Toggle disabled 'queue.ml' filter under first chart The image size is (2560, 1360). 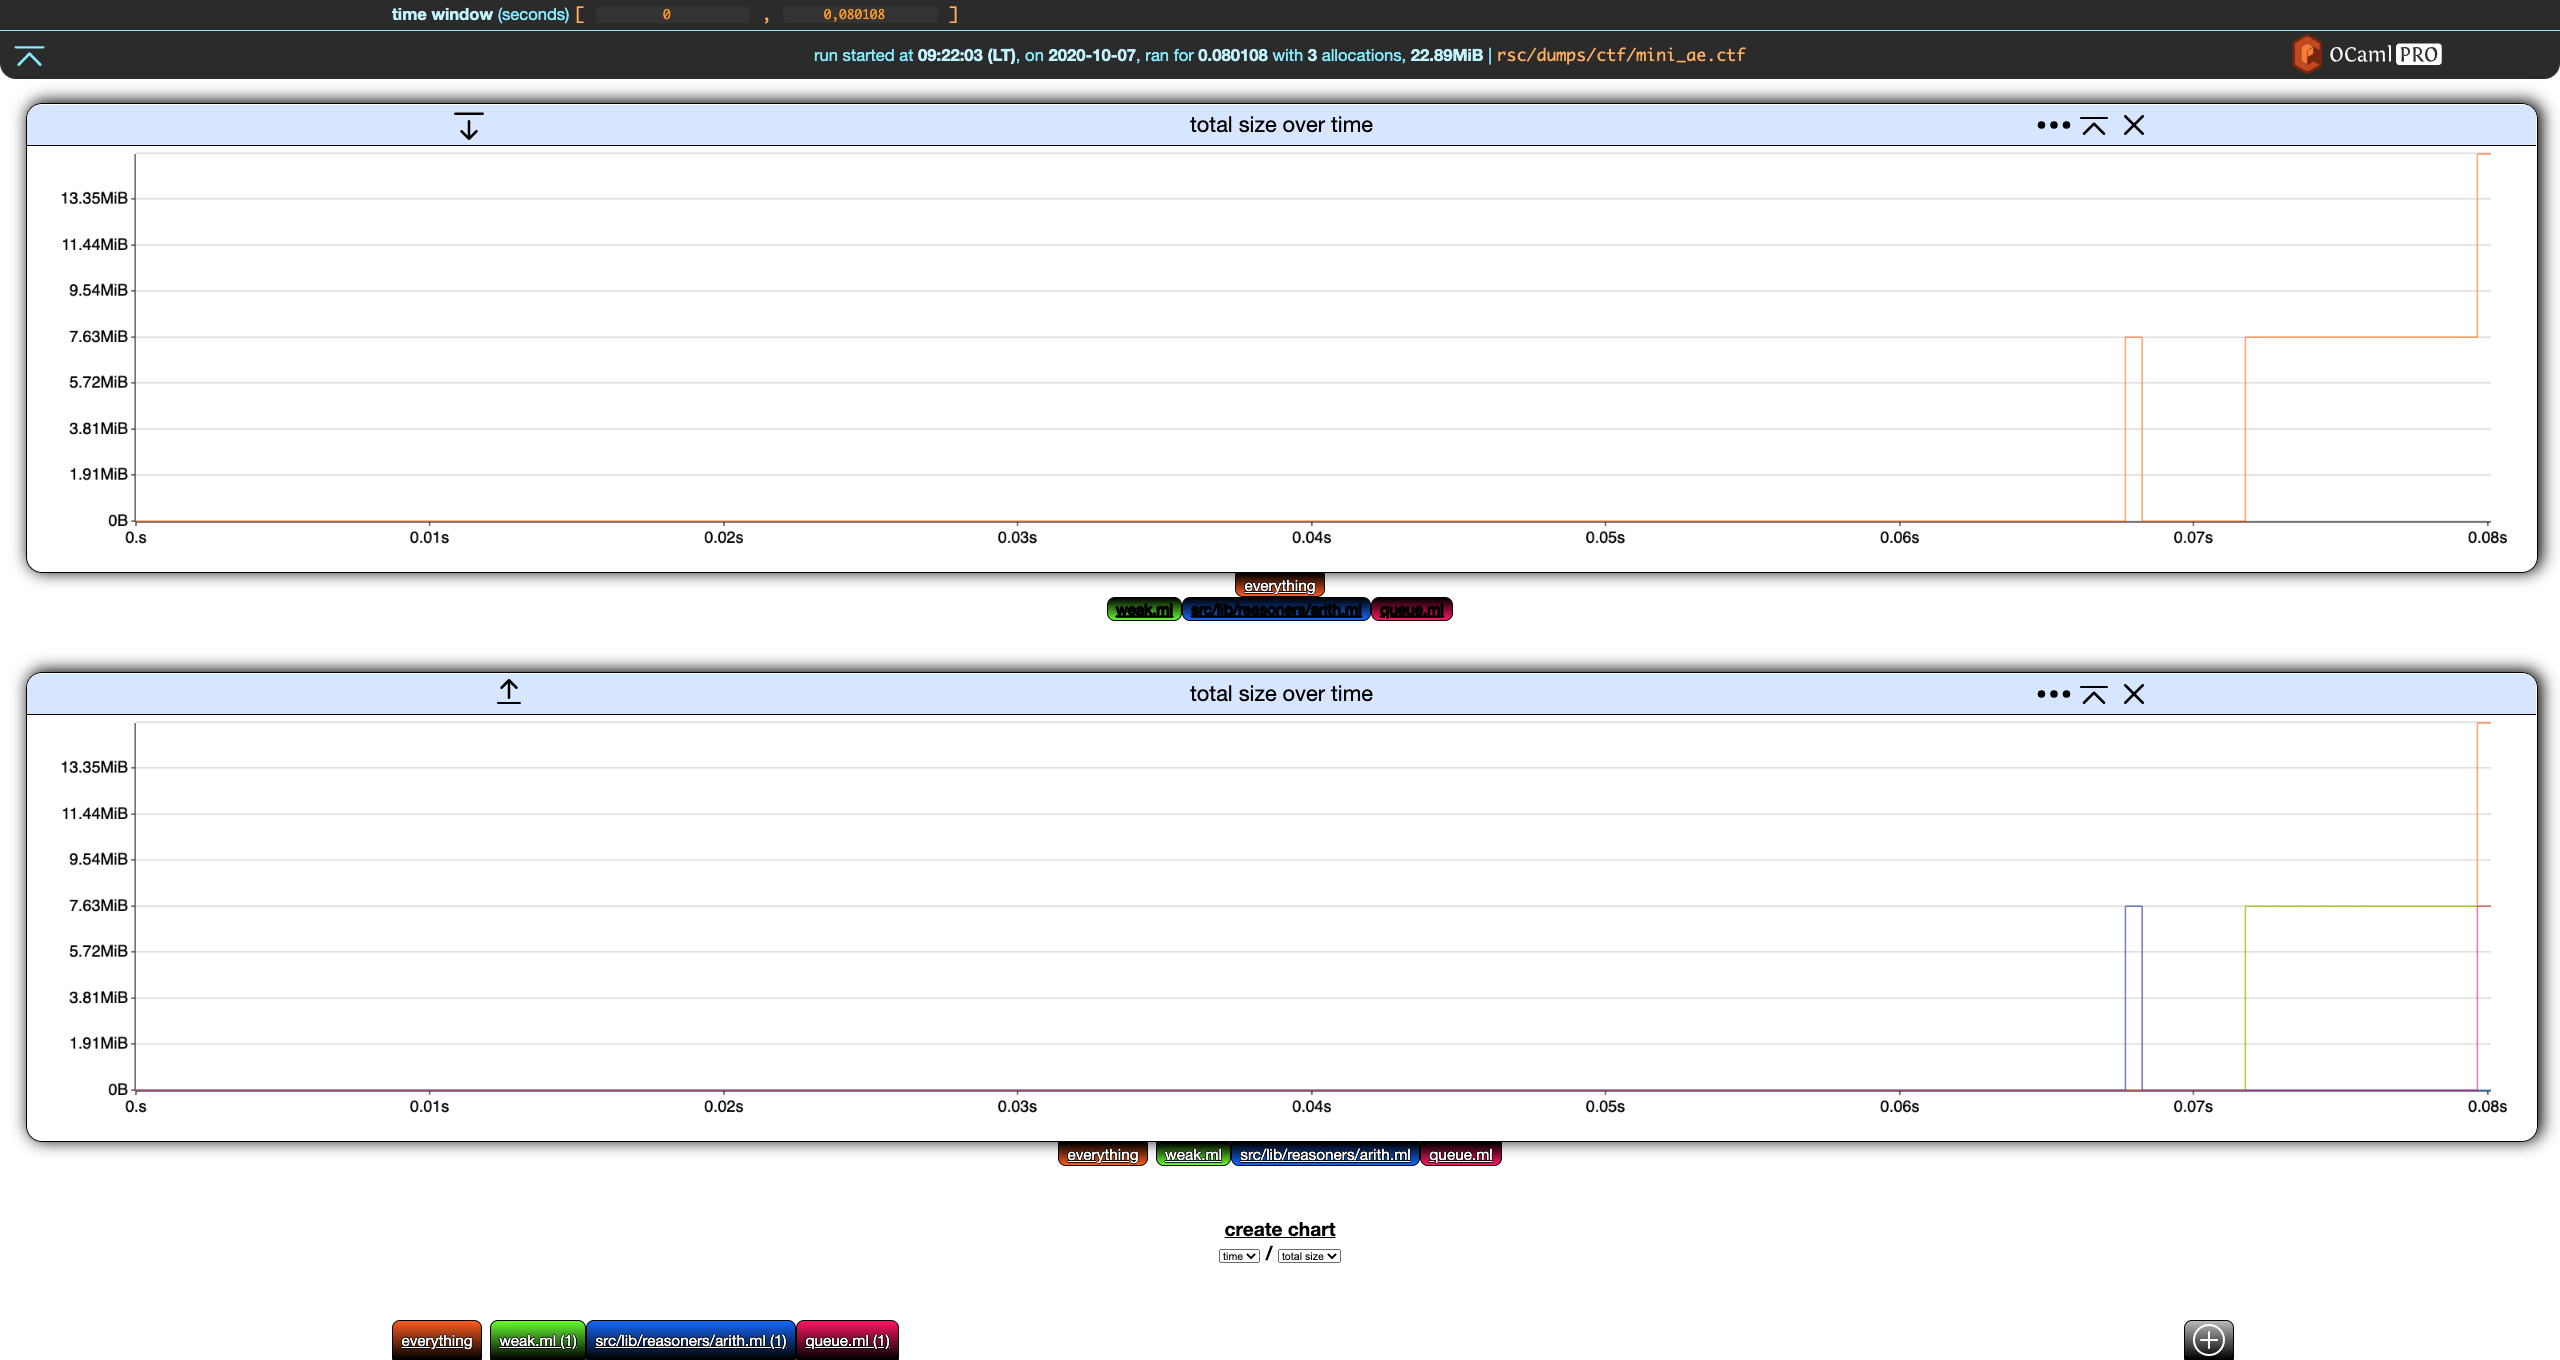point(1411,610)
